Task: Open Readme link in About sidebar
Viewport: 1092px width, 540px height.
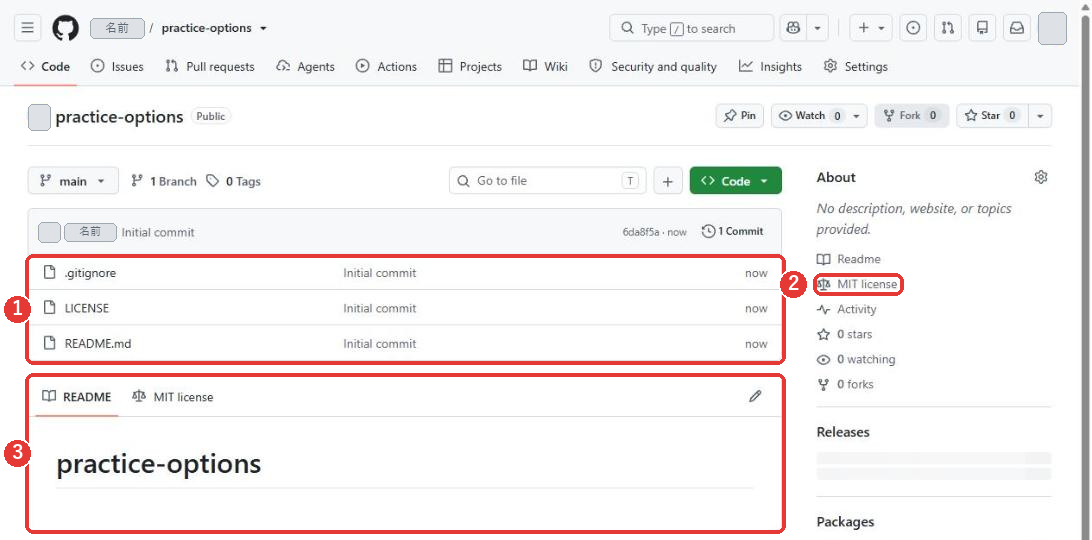Action: click(849, 259)
